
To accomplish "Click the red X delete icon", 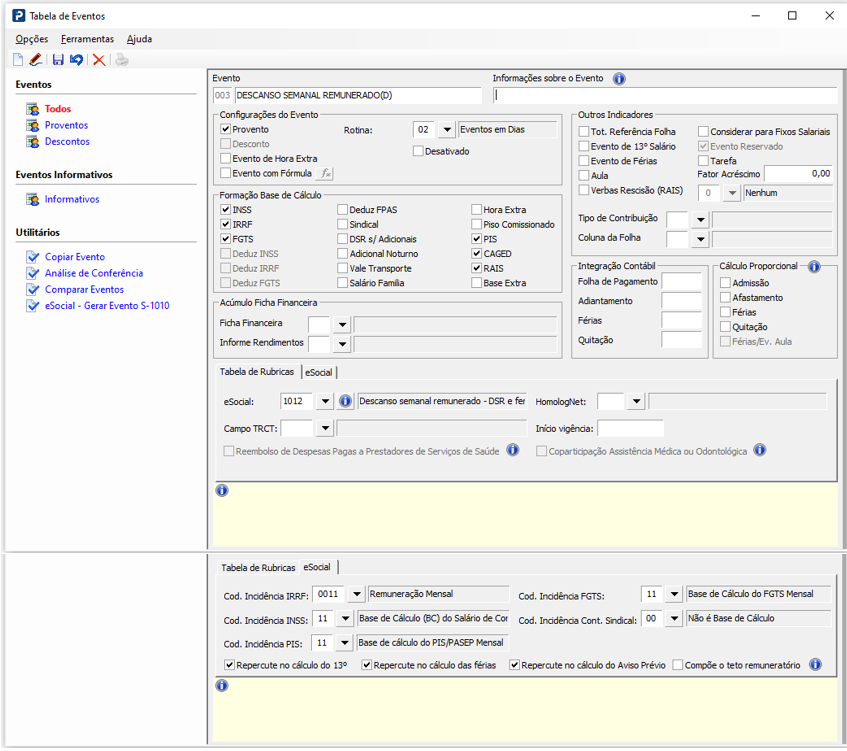I will (x=99, y=60).
